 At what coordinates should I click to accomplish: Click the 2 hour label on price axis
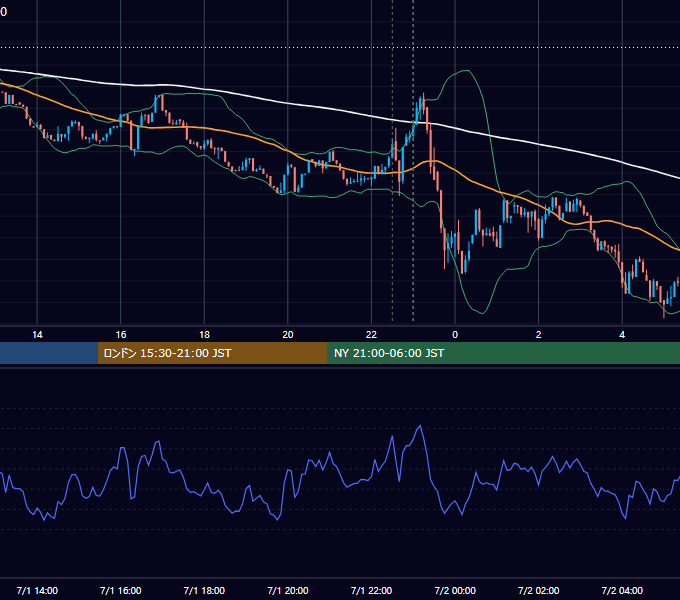pos(539,335)
